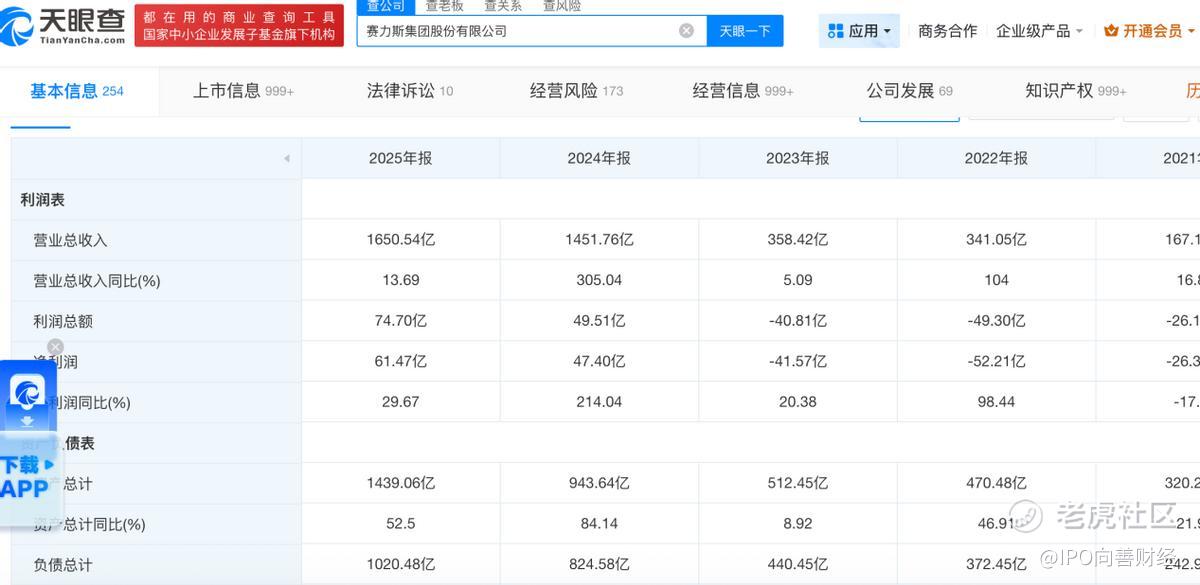1200x585 pixels.
Task: Click the 利润表 section heading
Action: click(42, 200)
